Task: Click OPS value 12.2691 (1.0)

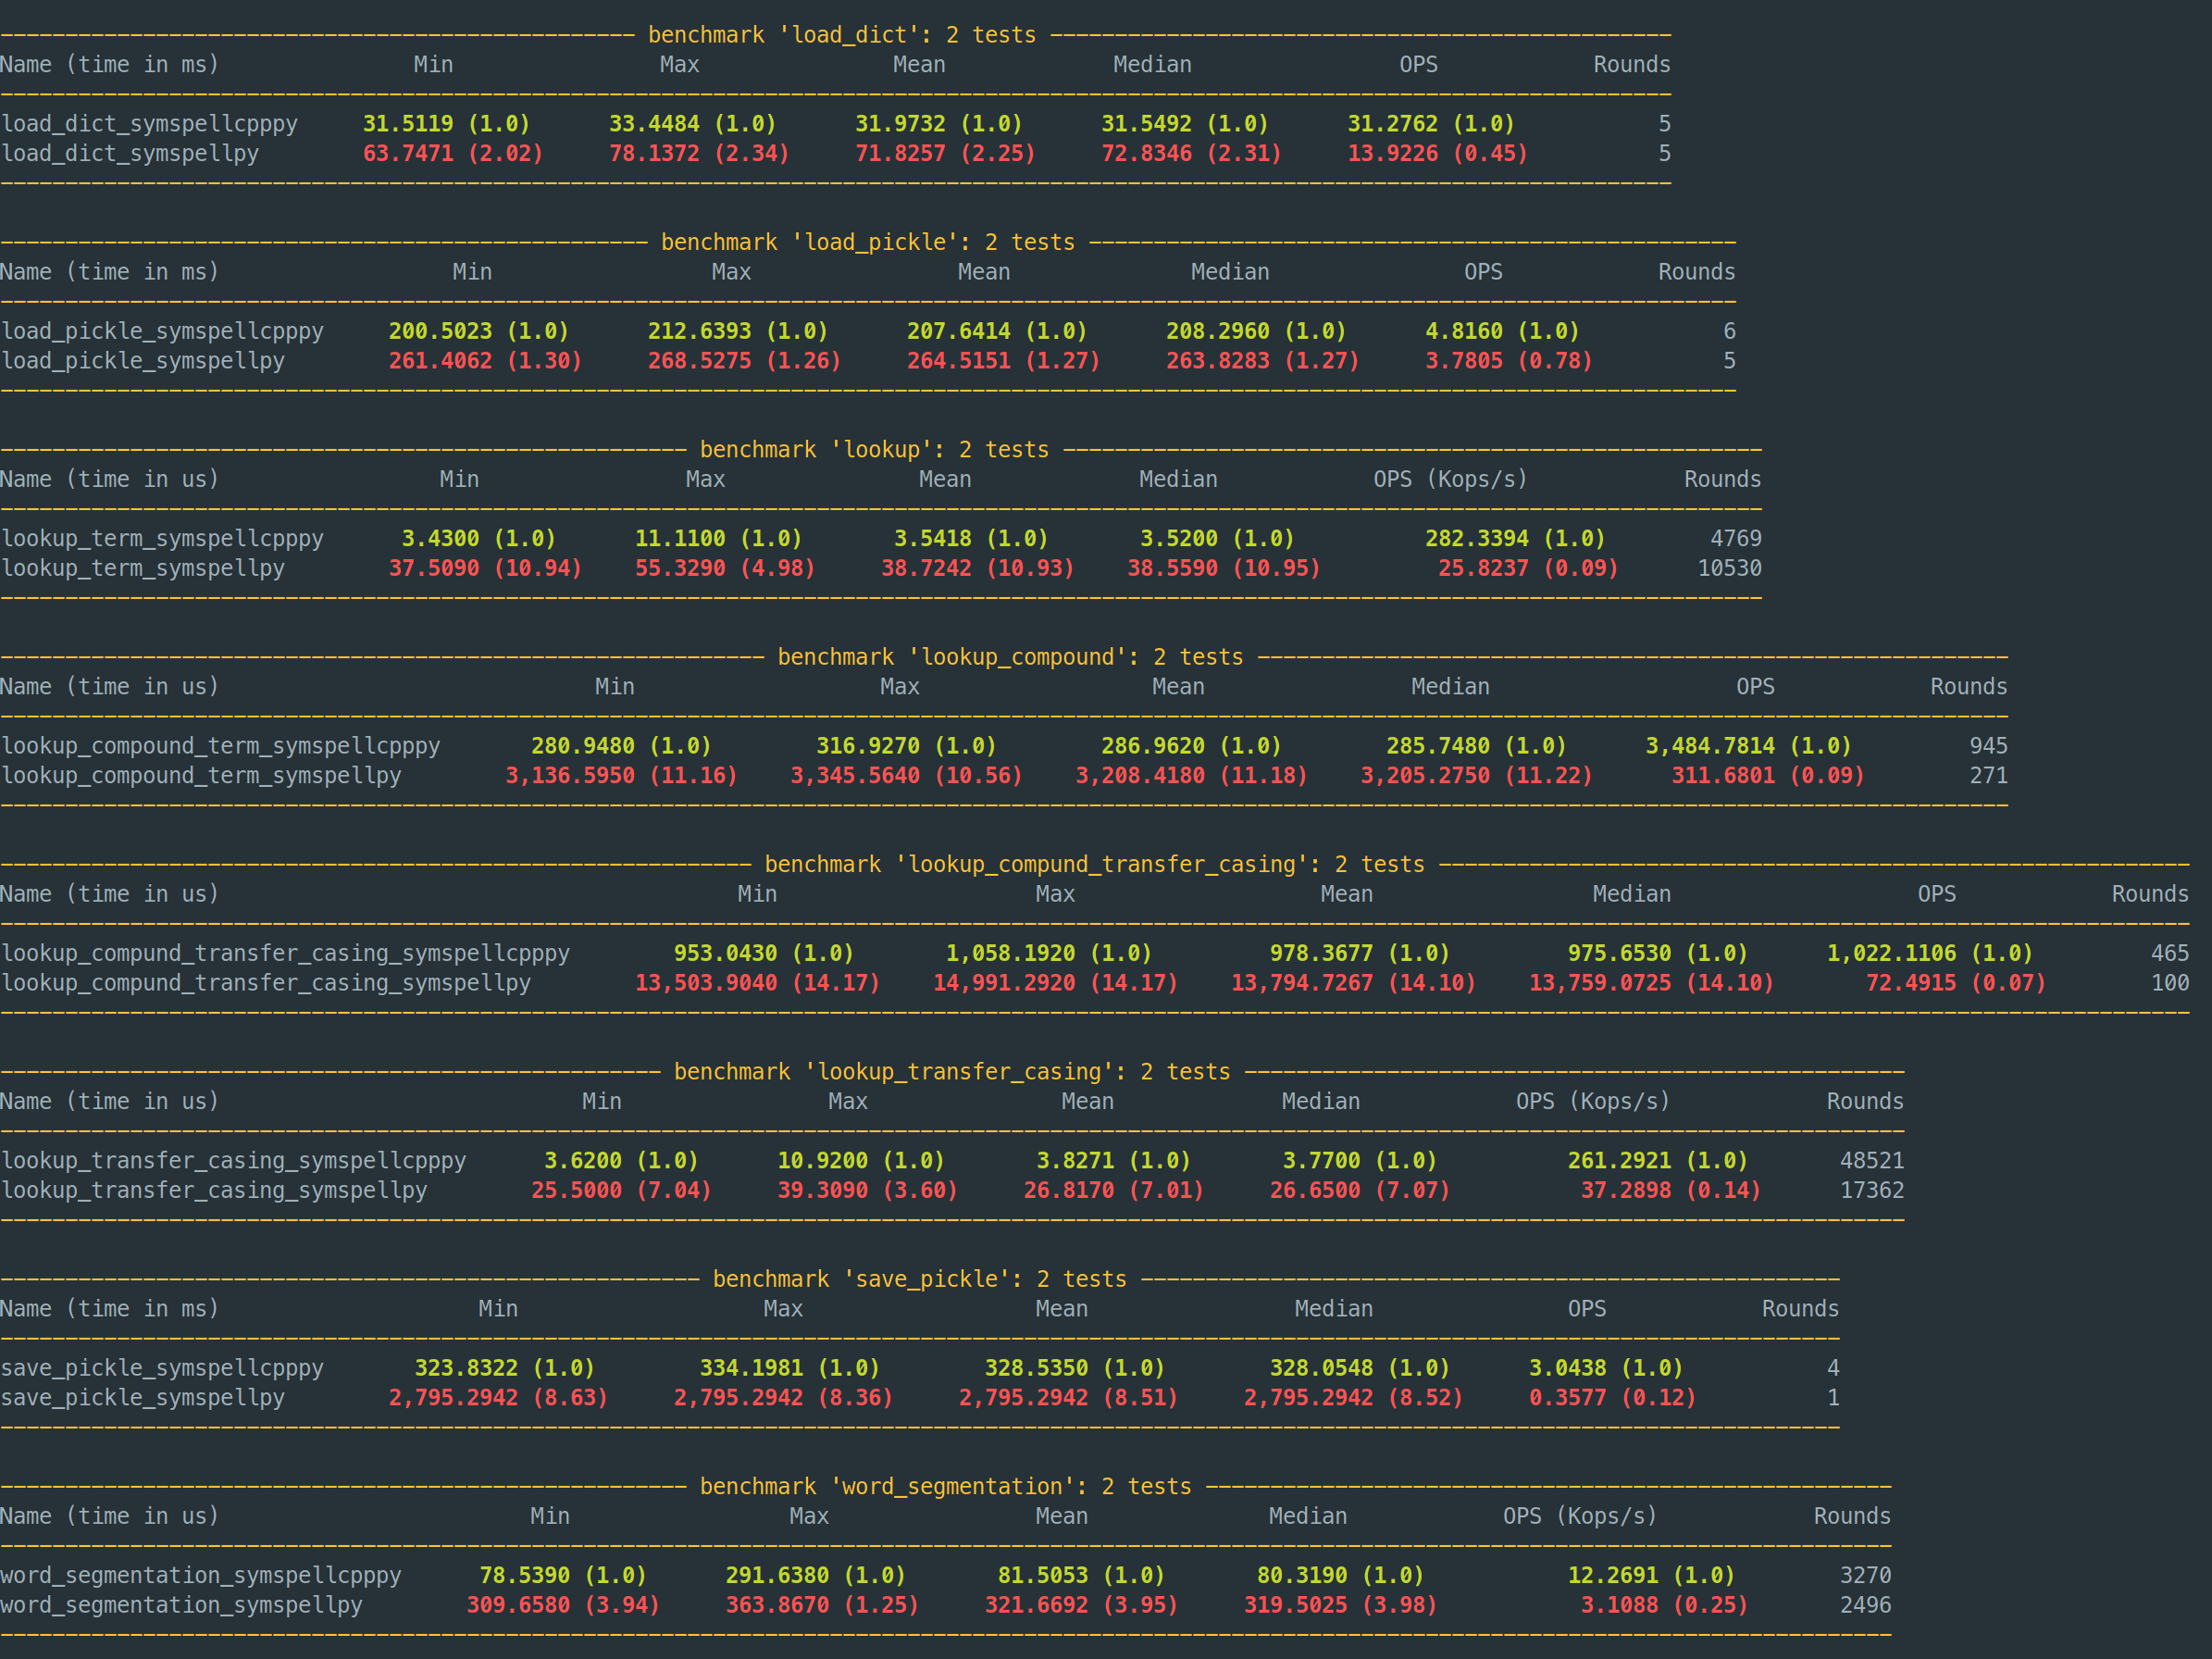Action: 1651,1576
